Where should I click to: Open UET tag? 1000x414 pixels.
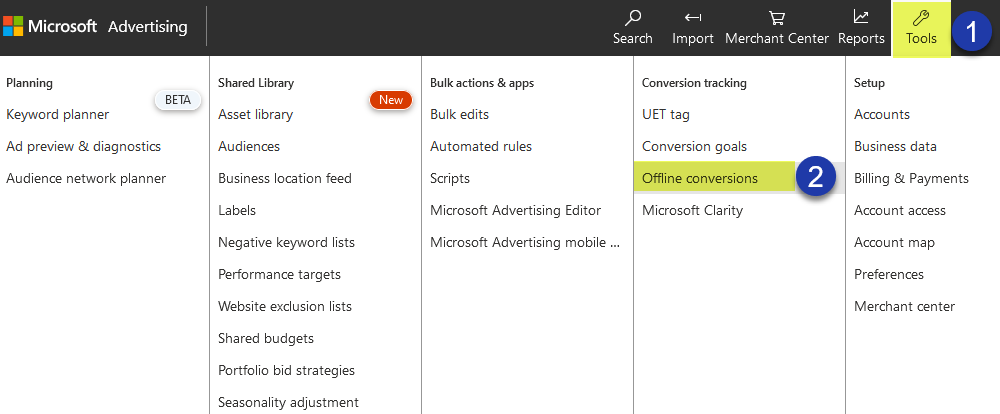click(x=666, y=115)
